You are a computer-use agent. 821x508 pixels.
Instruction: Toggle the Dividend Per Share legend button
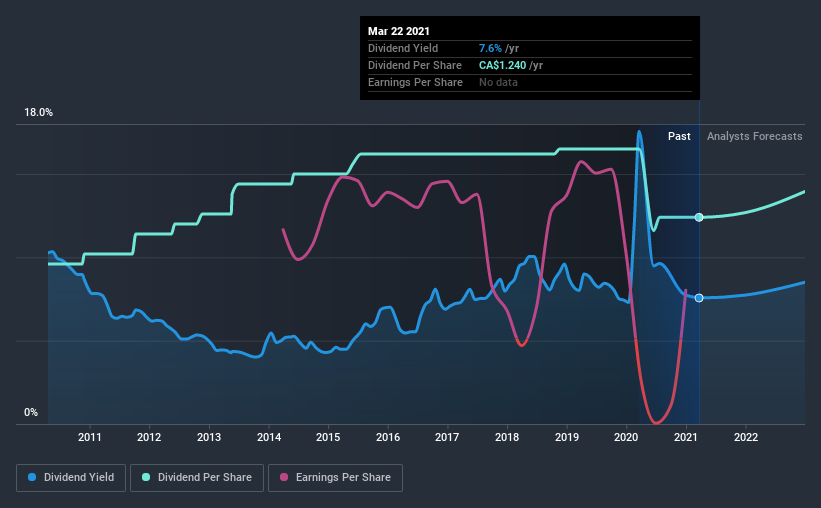click(x=197, y=478)
